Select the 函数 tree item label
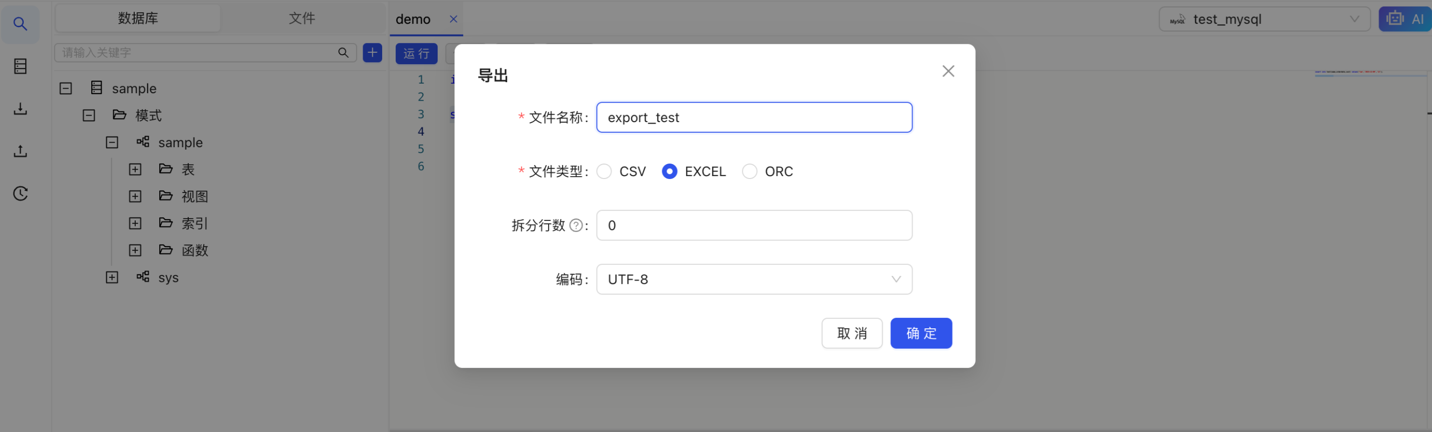The image size is (1432, 432). coord(195,250)
